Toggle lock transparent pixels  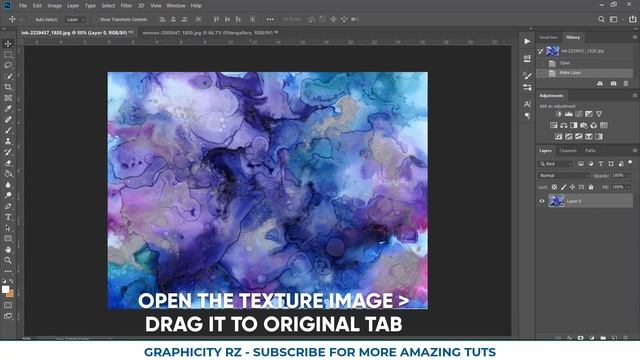tap(554, 187)
